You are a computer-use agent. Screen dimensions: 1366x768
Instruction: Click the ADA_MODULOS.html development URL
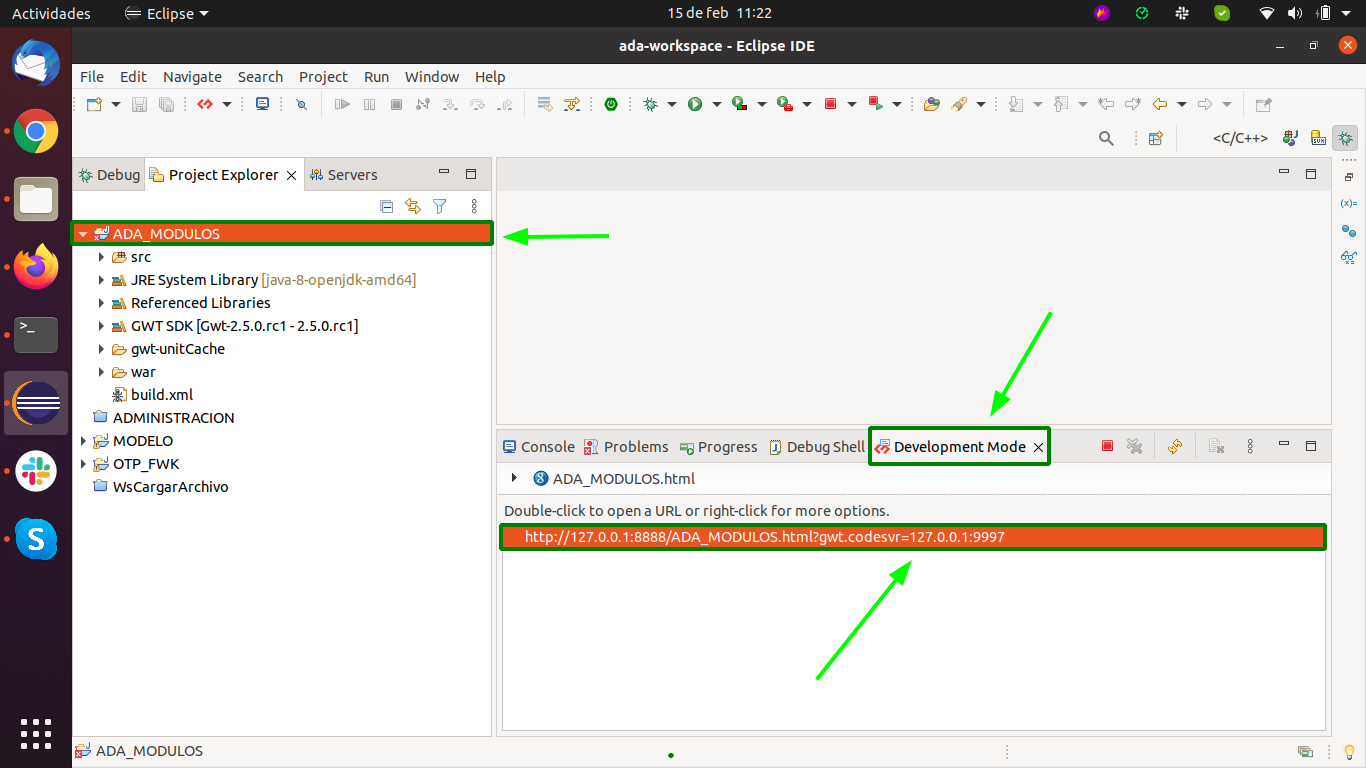(x=764, y=537)
